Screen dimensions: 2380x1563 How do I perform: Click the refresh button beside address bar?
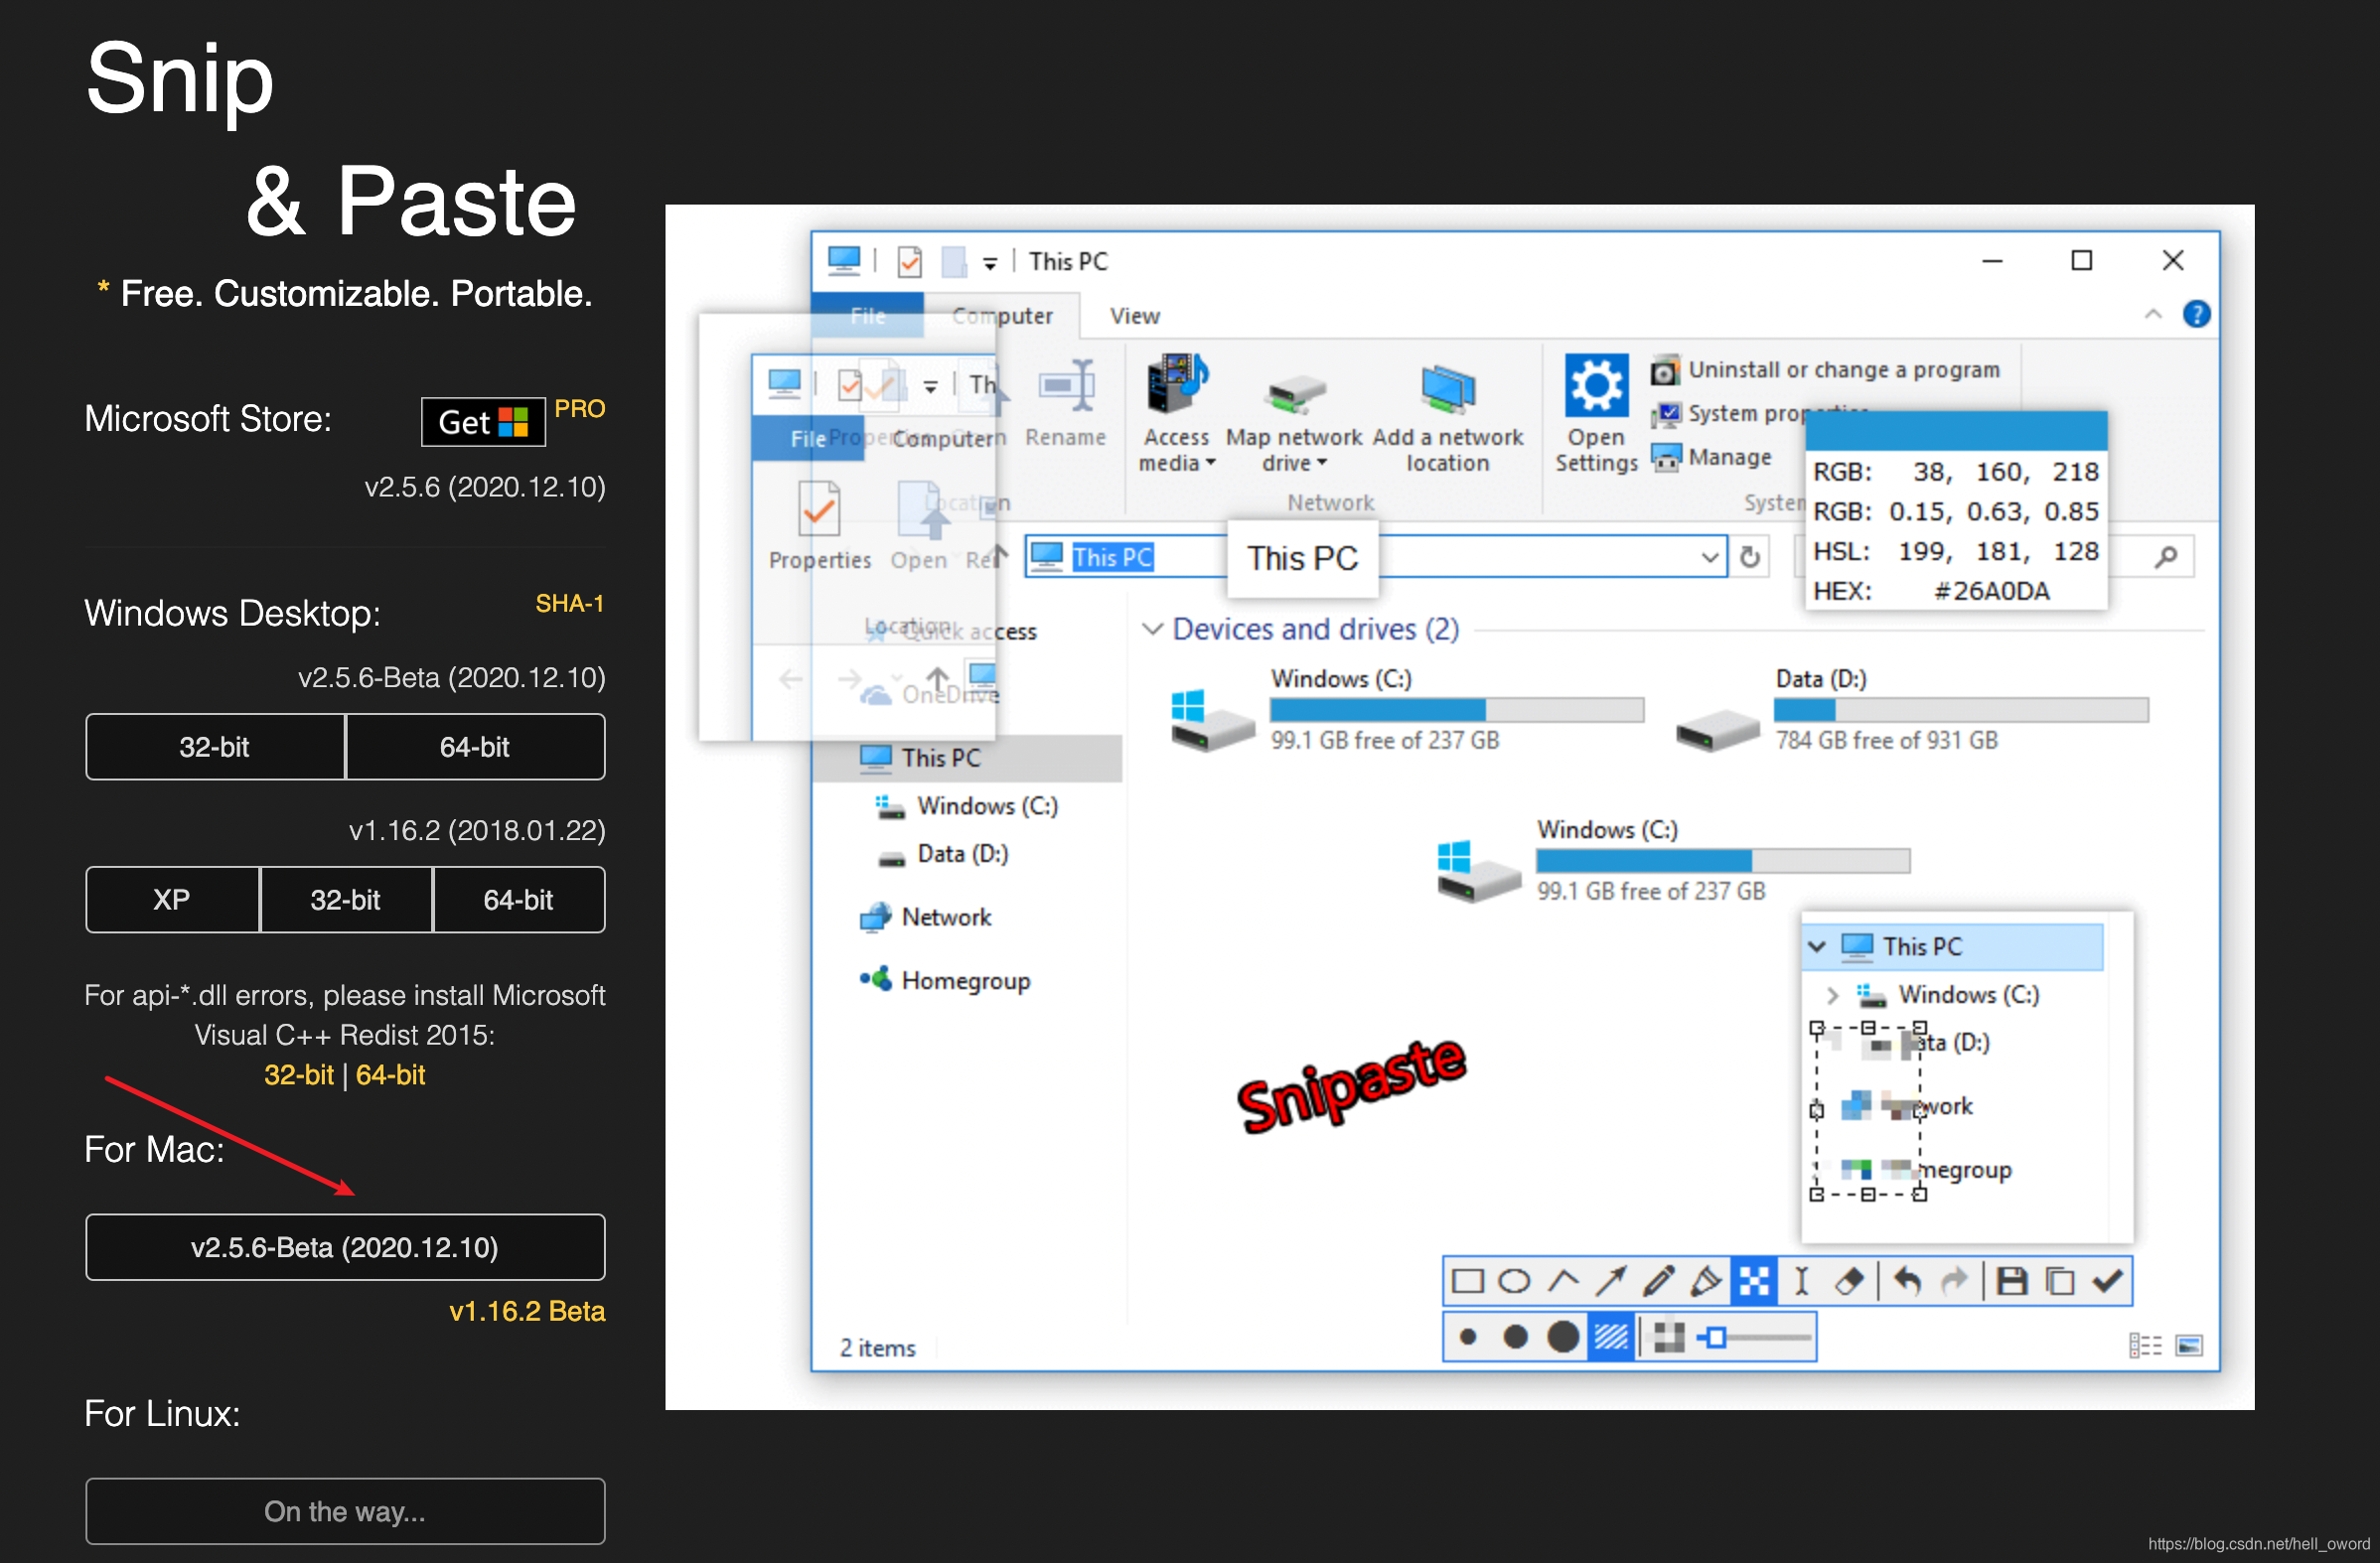point(1749,557)
